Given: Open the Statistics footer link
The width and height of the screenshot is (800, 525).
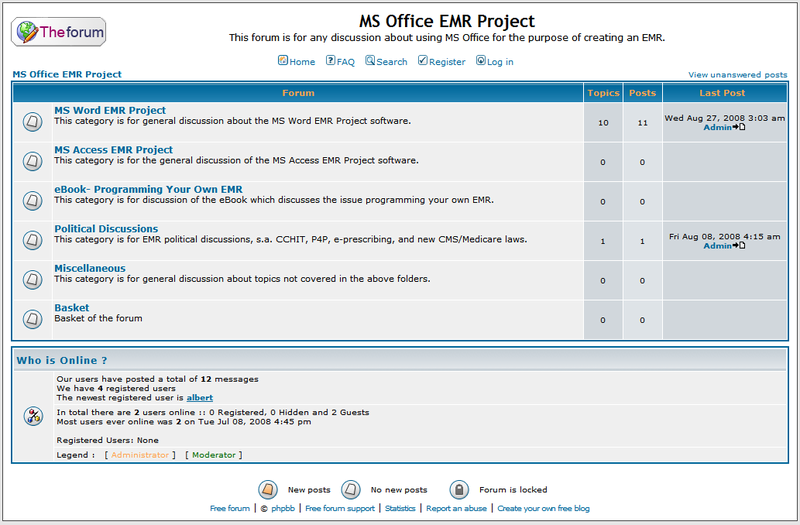Looking at the screenshot, I should click(400, 508).
